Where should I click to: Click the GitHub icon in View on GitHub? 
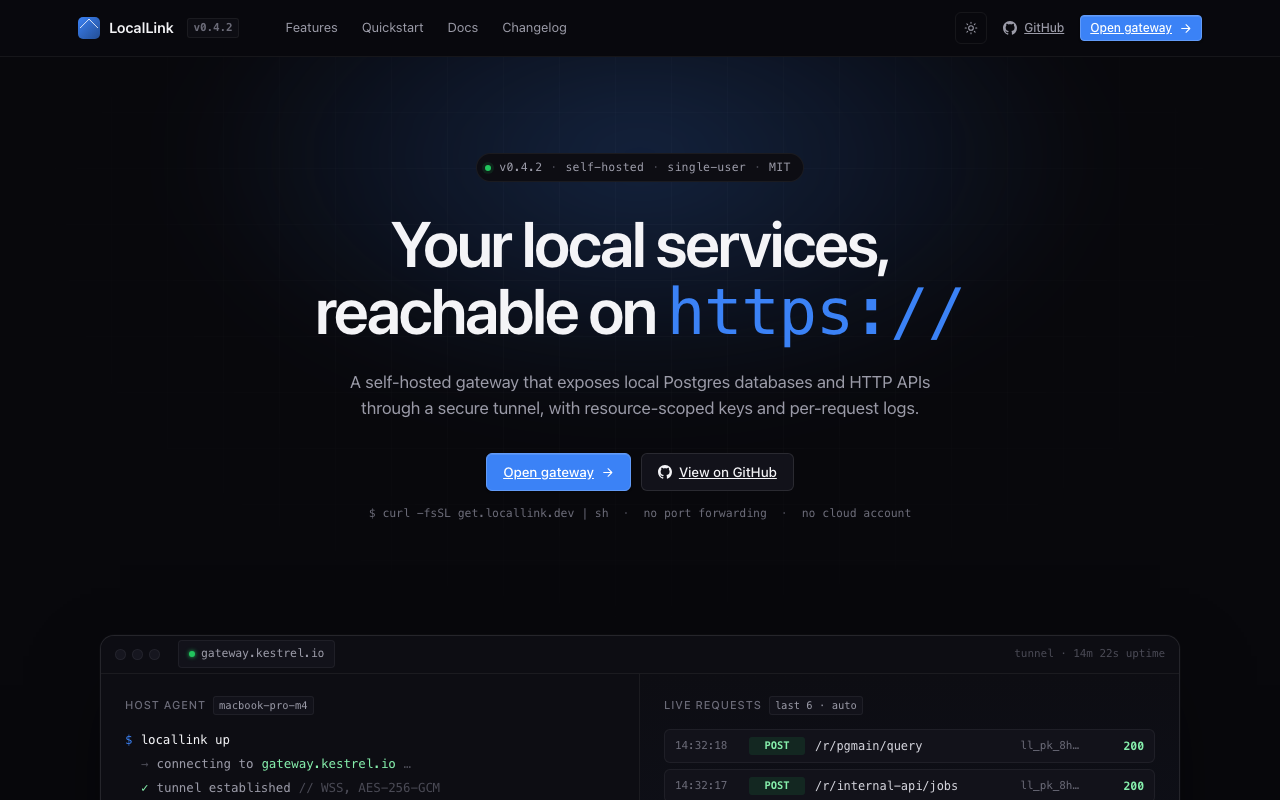click(665, 472)
